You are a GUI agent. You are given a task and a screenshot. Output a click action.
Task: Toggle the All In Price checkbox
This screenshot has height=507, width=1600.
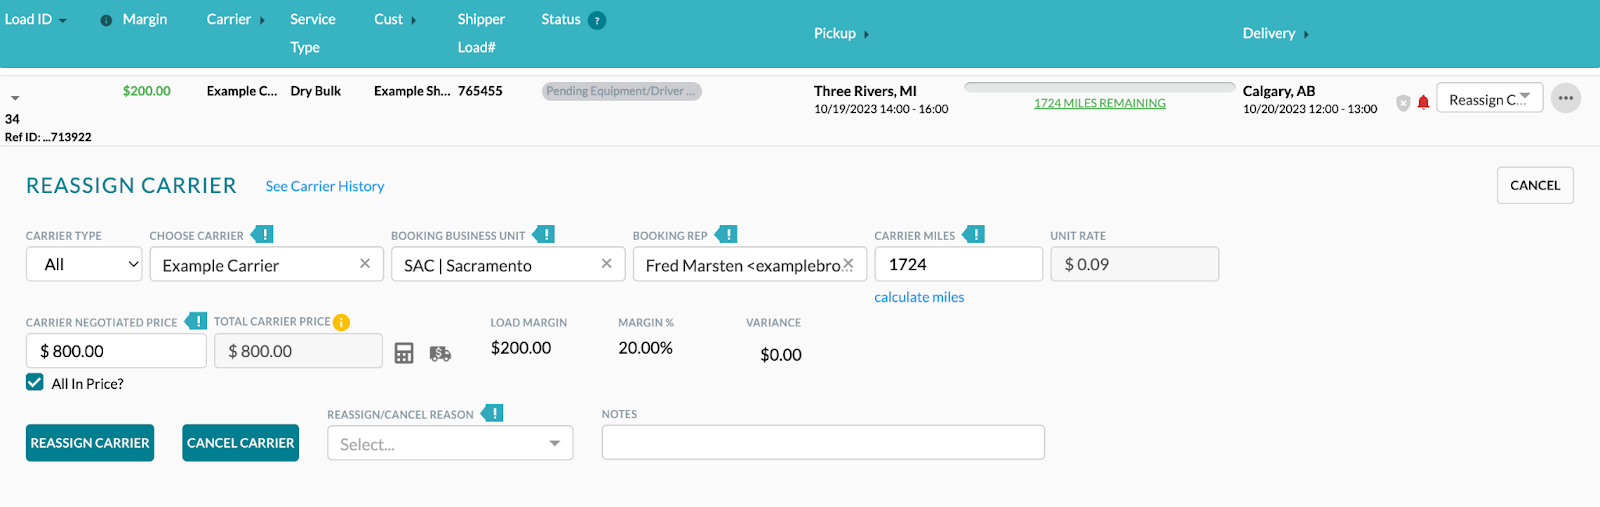(x=35, y=382)
